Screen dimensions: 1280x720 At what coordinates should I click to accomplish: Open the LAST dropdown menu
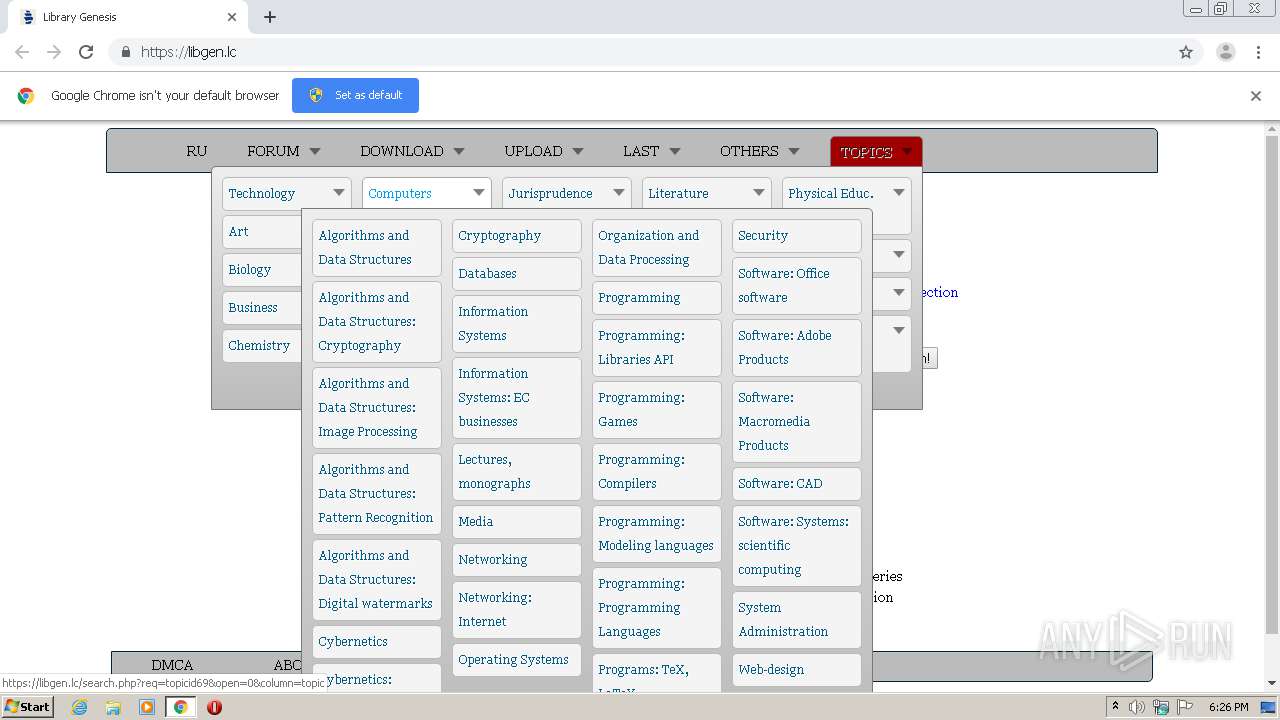pos(651,151)
